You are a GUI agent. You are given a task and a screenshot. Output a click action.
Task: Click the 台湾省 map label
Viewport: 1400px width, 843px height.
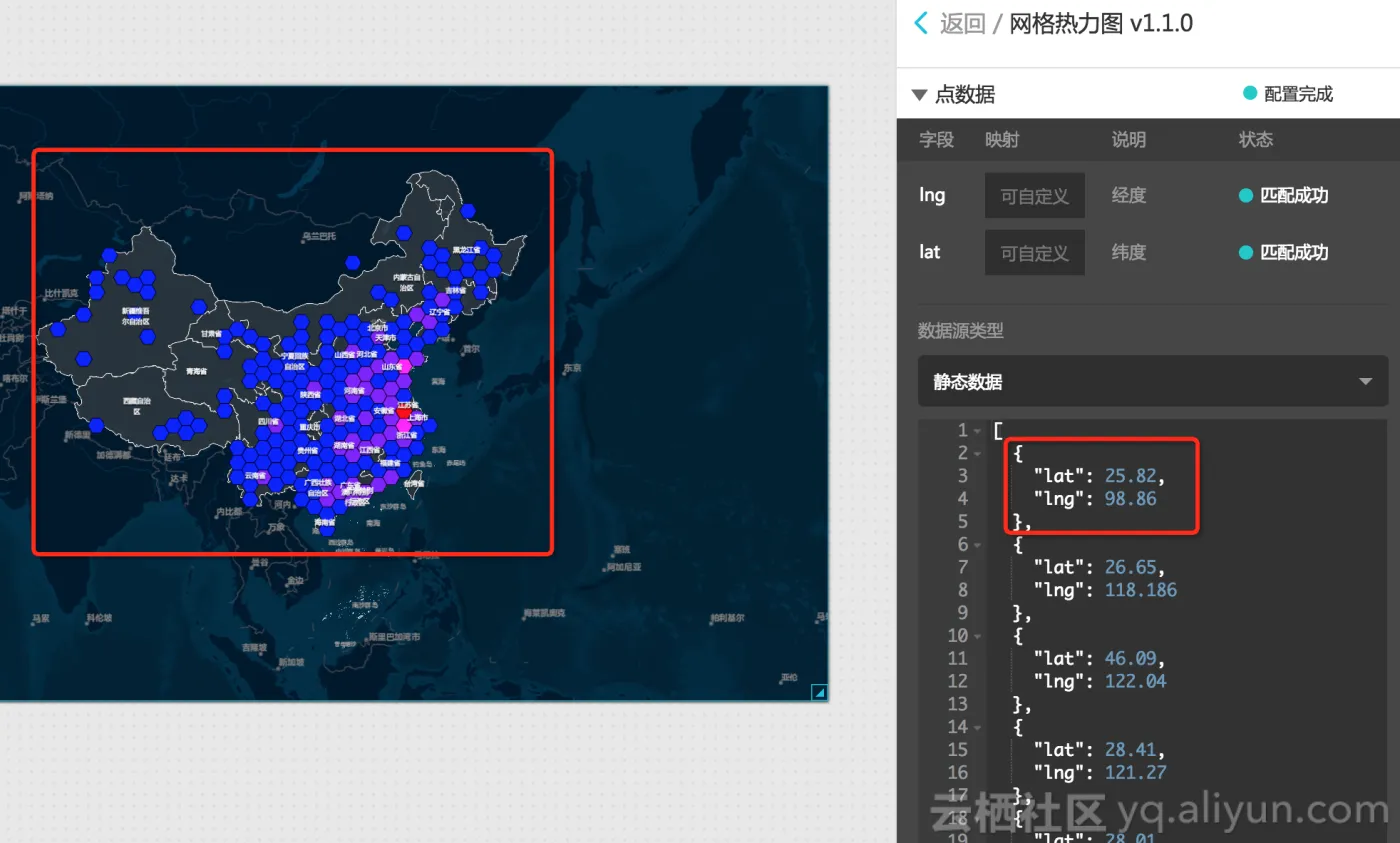point(415,482)
